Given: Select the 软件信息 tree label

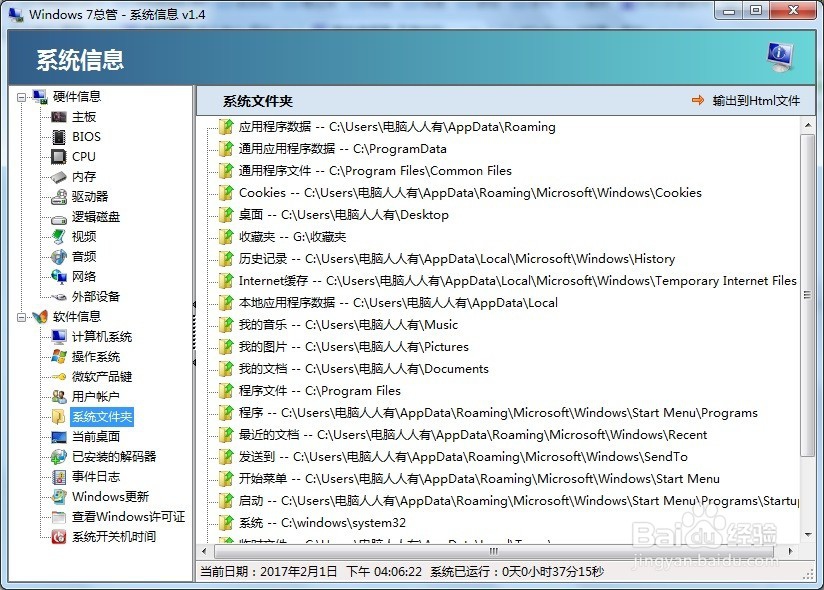Looking at the screenshot, I should [77, 317].
